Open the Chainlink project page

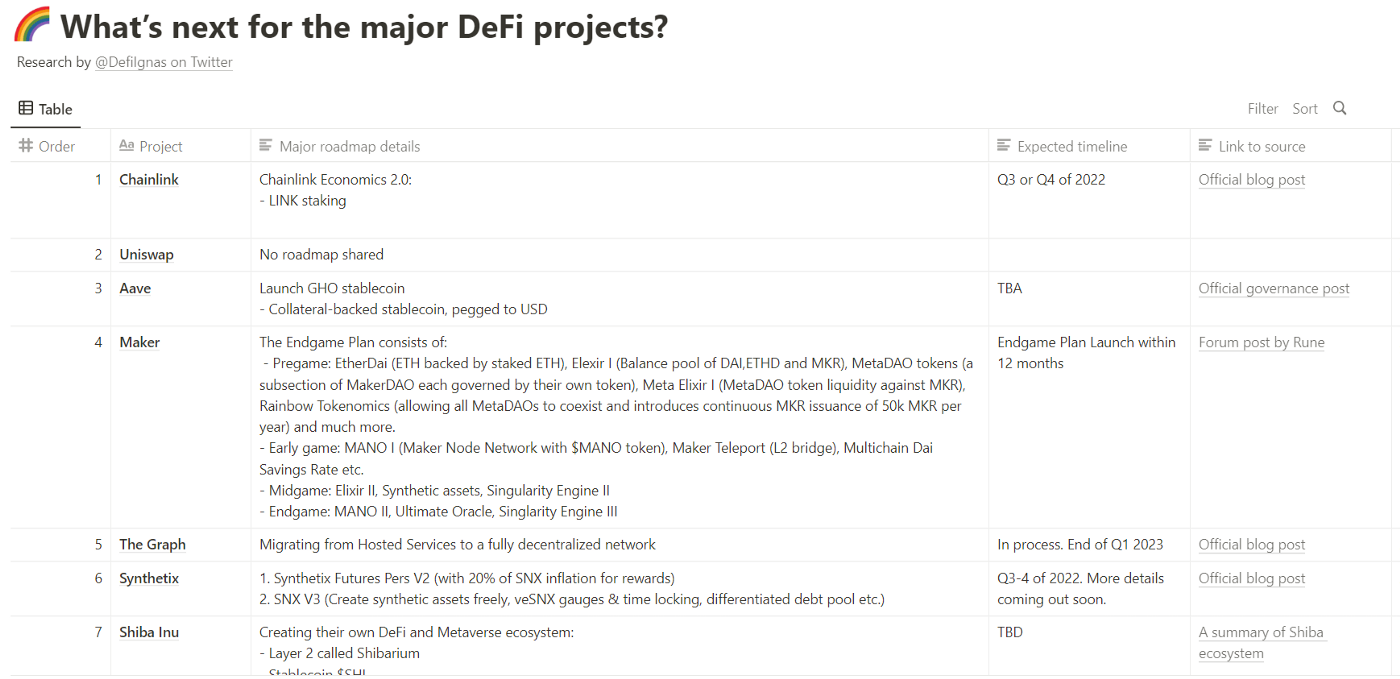tap(148, 179)
